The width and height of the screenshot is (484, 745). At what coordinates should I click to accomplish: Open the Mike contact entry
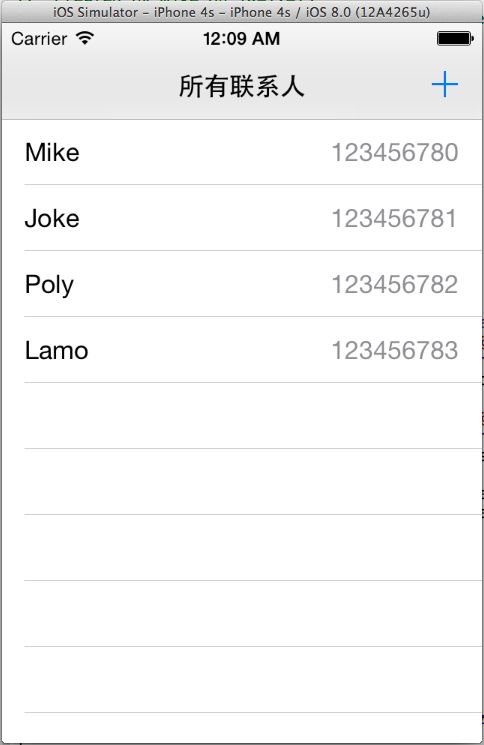[242, 152]
